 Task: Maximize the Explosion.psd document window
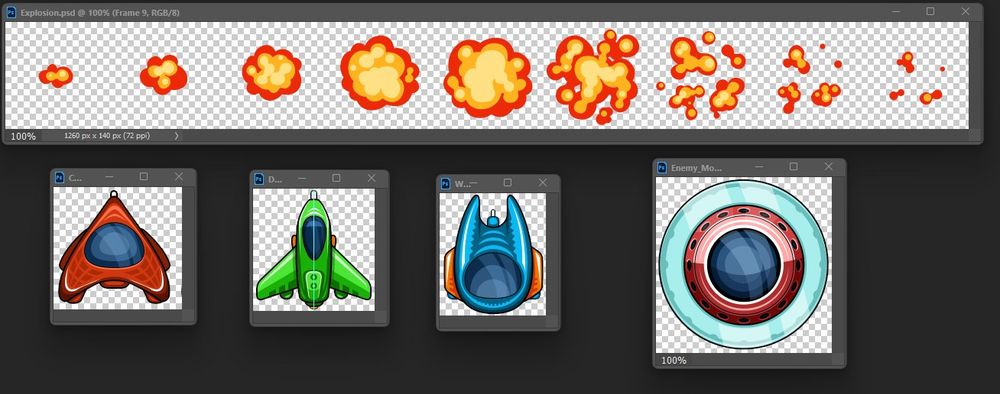(930, 11)
